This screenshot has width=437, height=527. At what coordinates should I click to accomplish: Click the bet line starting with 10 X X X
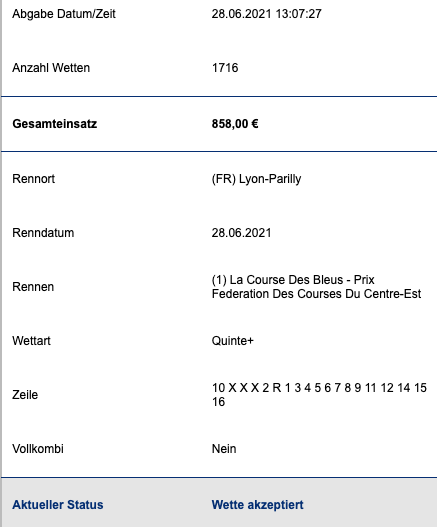click(x=319, y=395)
